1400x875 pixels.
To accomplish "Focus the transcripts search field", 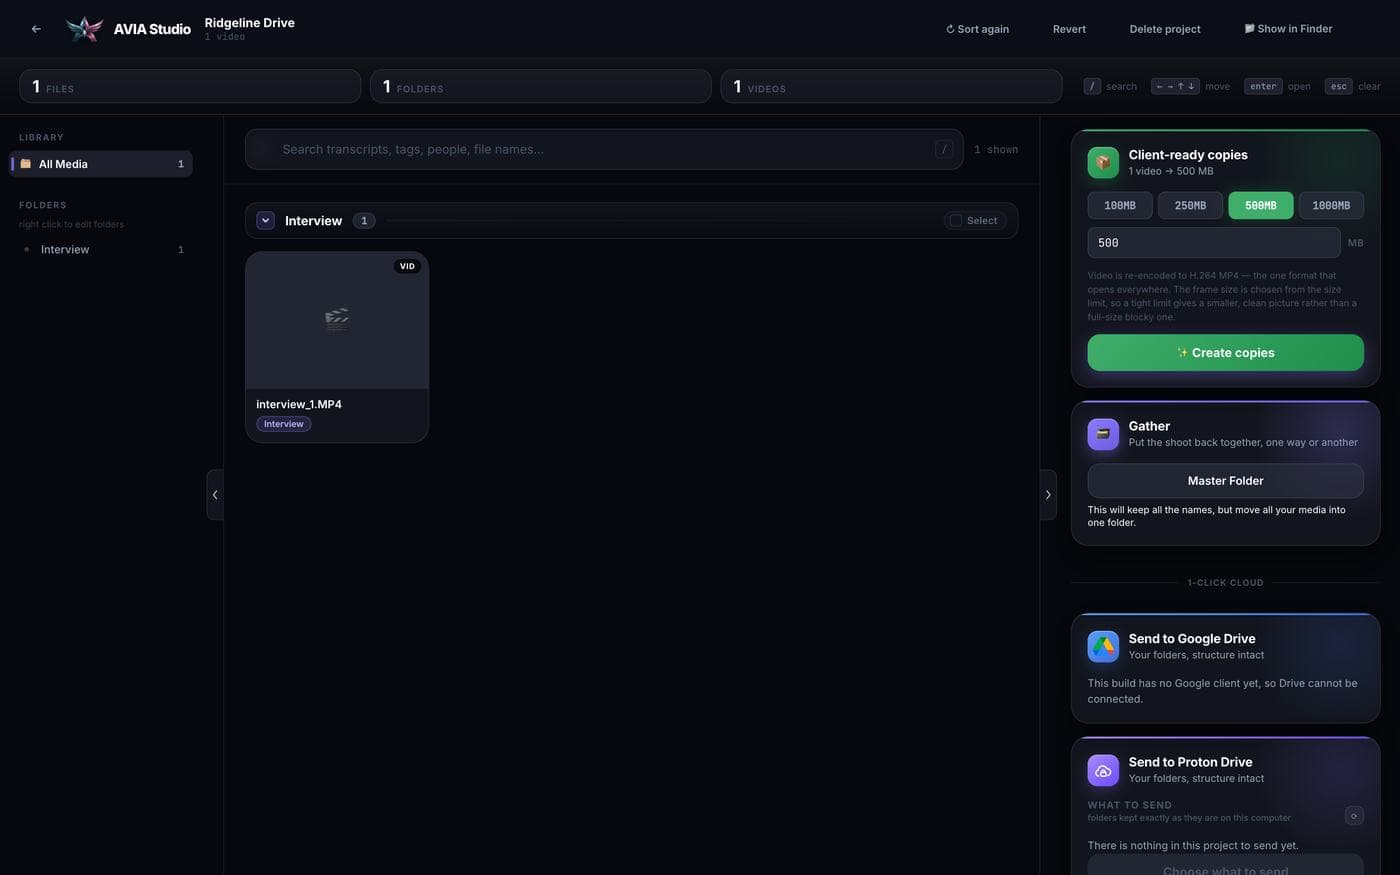I will pyautogui.click(x=604, y=149).
